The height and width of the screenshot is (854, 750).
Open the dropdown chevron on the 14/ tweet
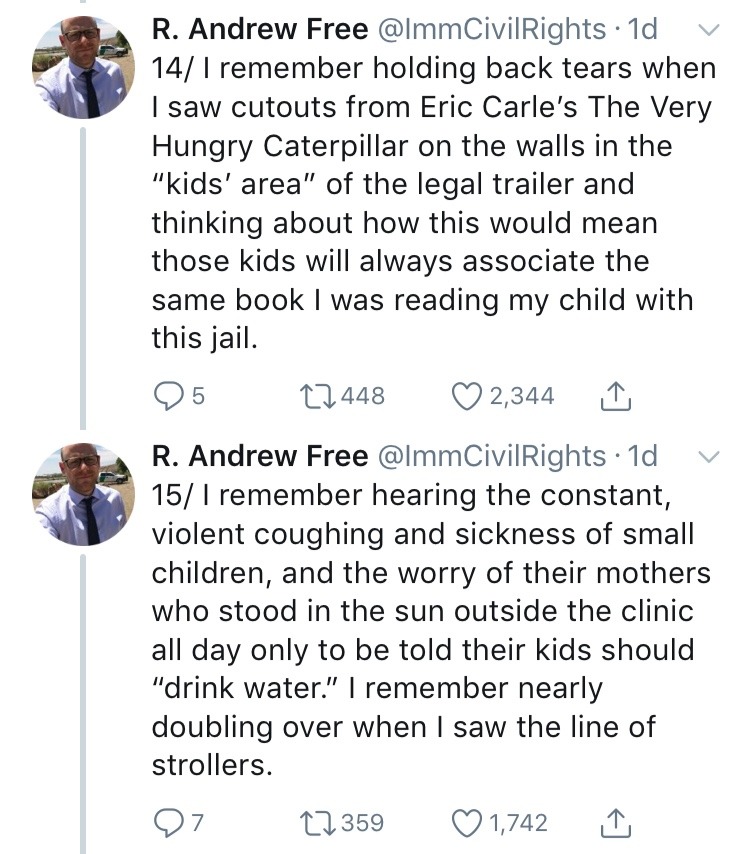(707, 31)
